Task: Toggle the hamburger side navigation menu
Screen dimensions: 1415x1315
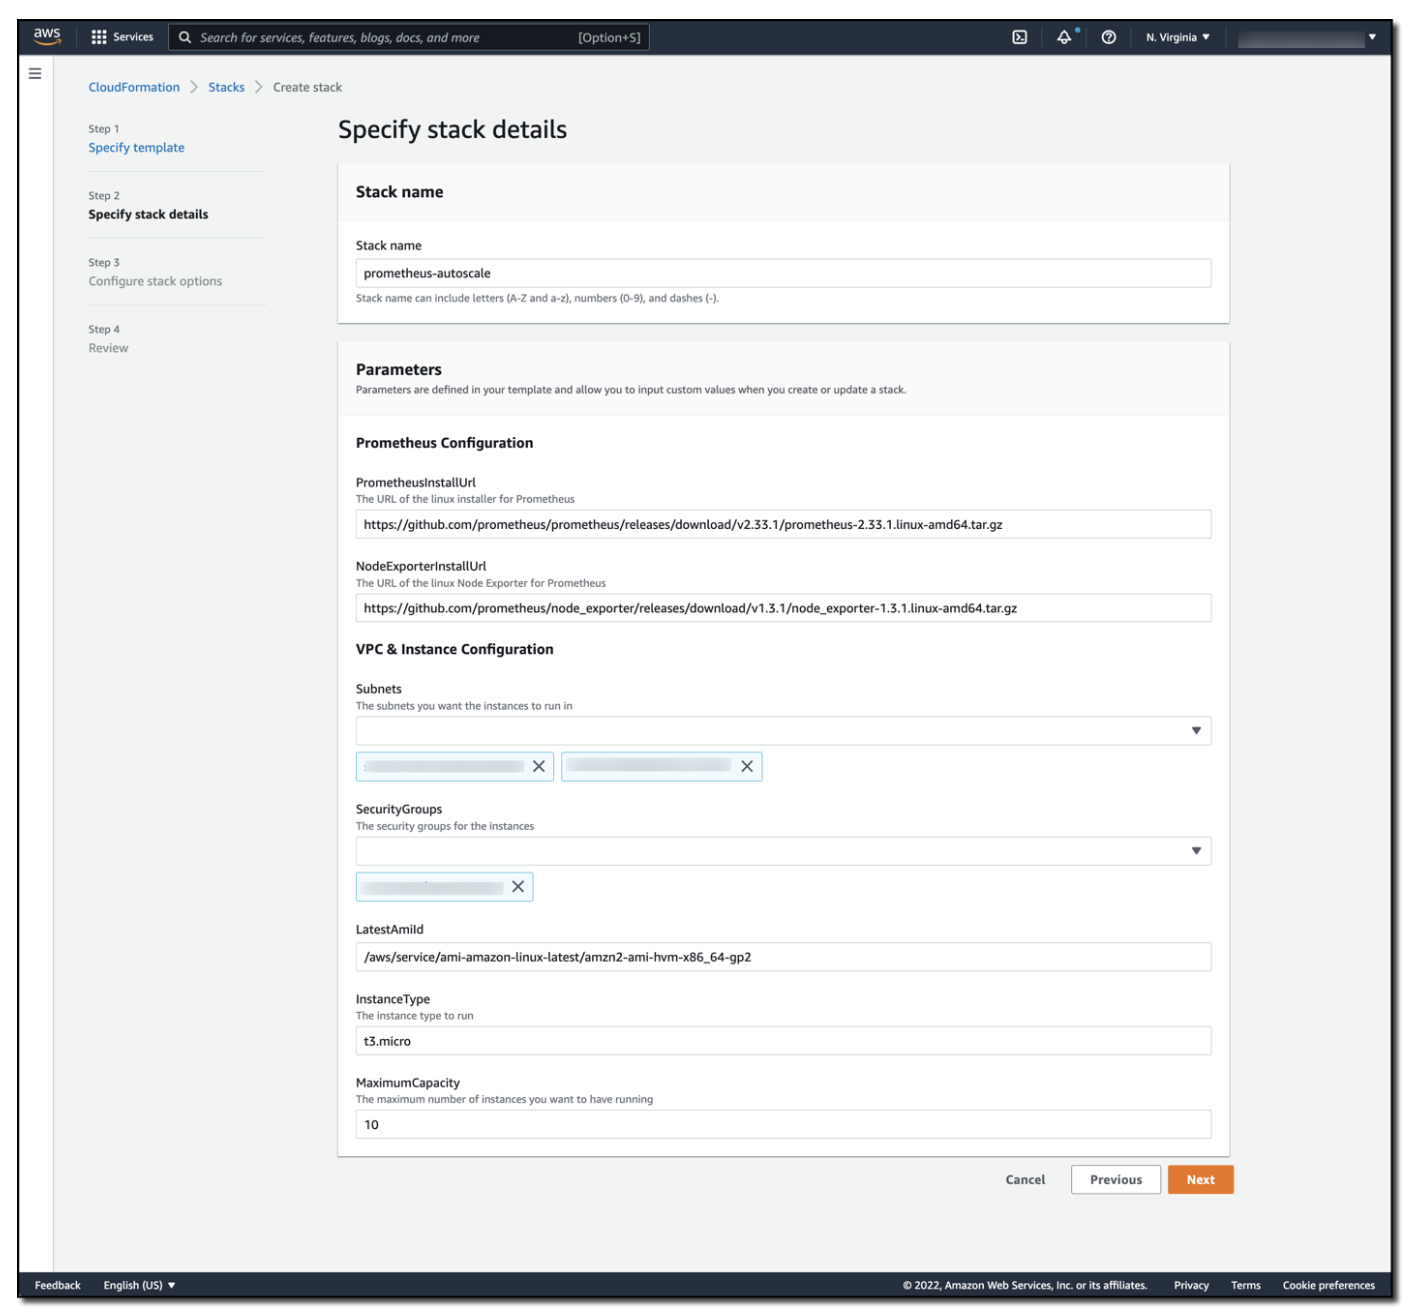Action: point(35,73)
